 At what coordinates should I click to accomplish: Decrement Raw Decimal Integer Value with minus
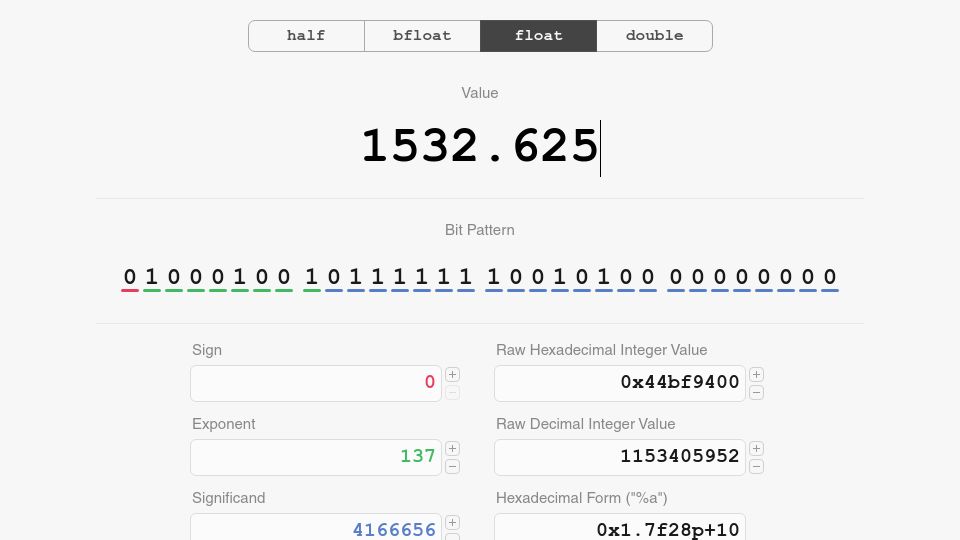click(x=756, y=467)
